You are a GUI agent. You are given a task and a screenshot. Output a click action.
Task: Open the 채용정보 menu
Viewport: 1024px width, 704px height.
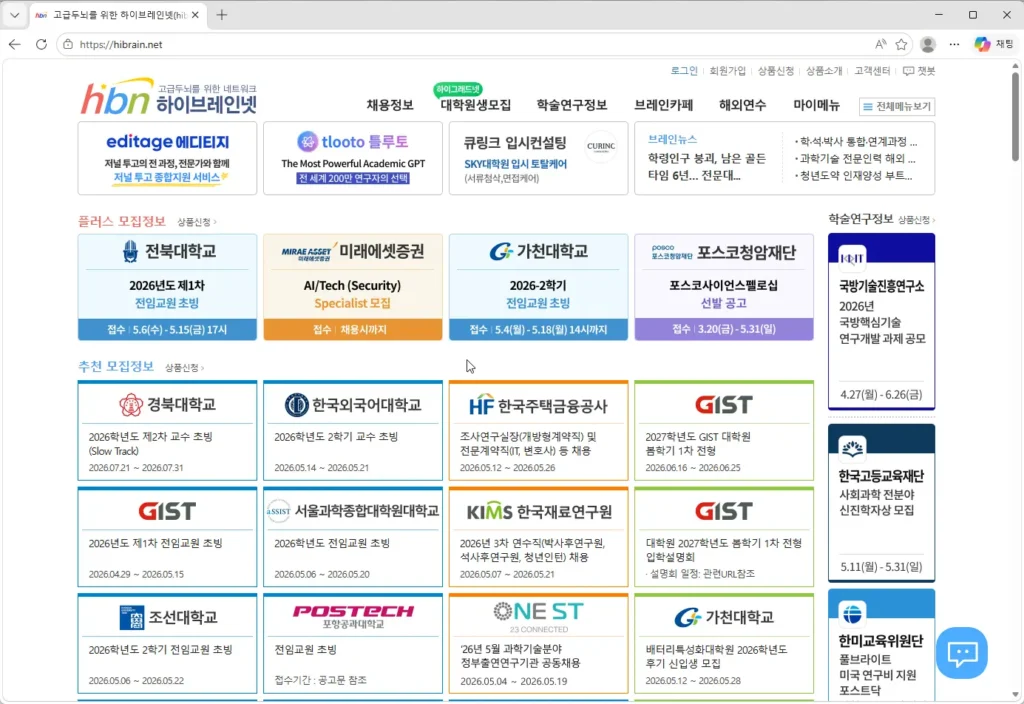390,105
